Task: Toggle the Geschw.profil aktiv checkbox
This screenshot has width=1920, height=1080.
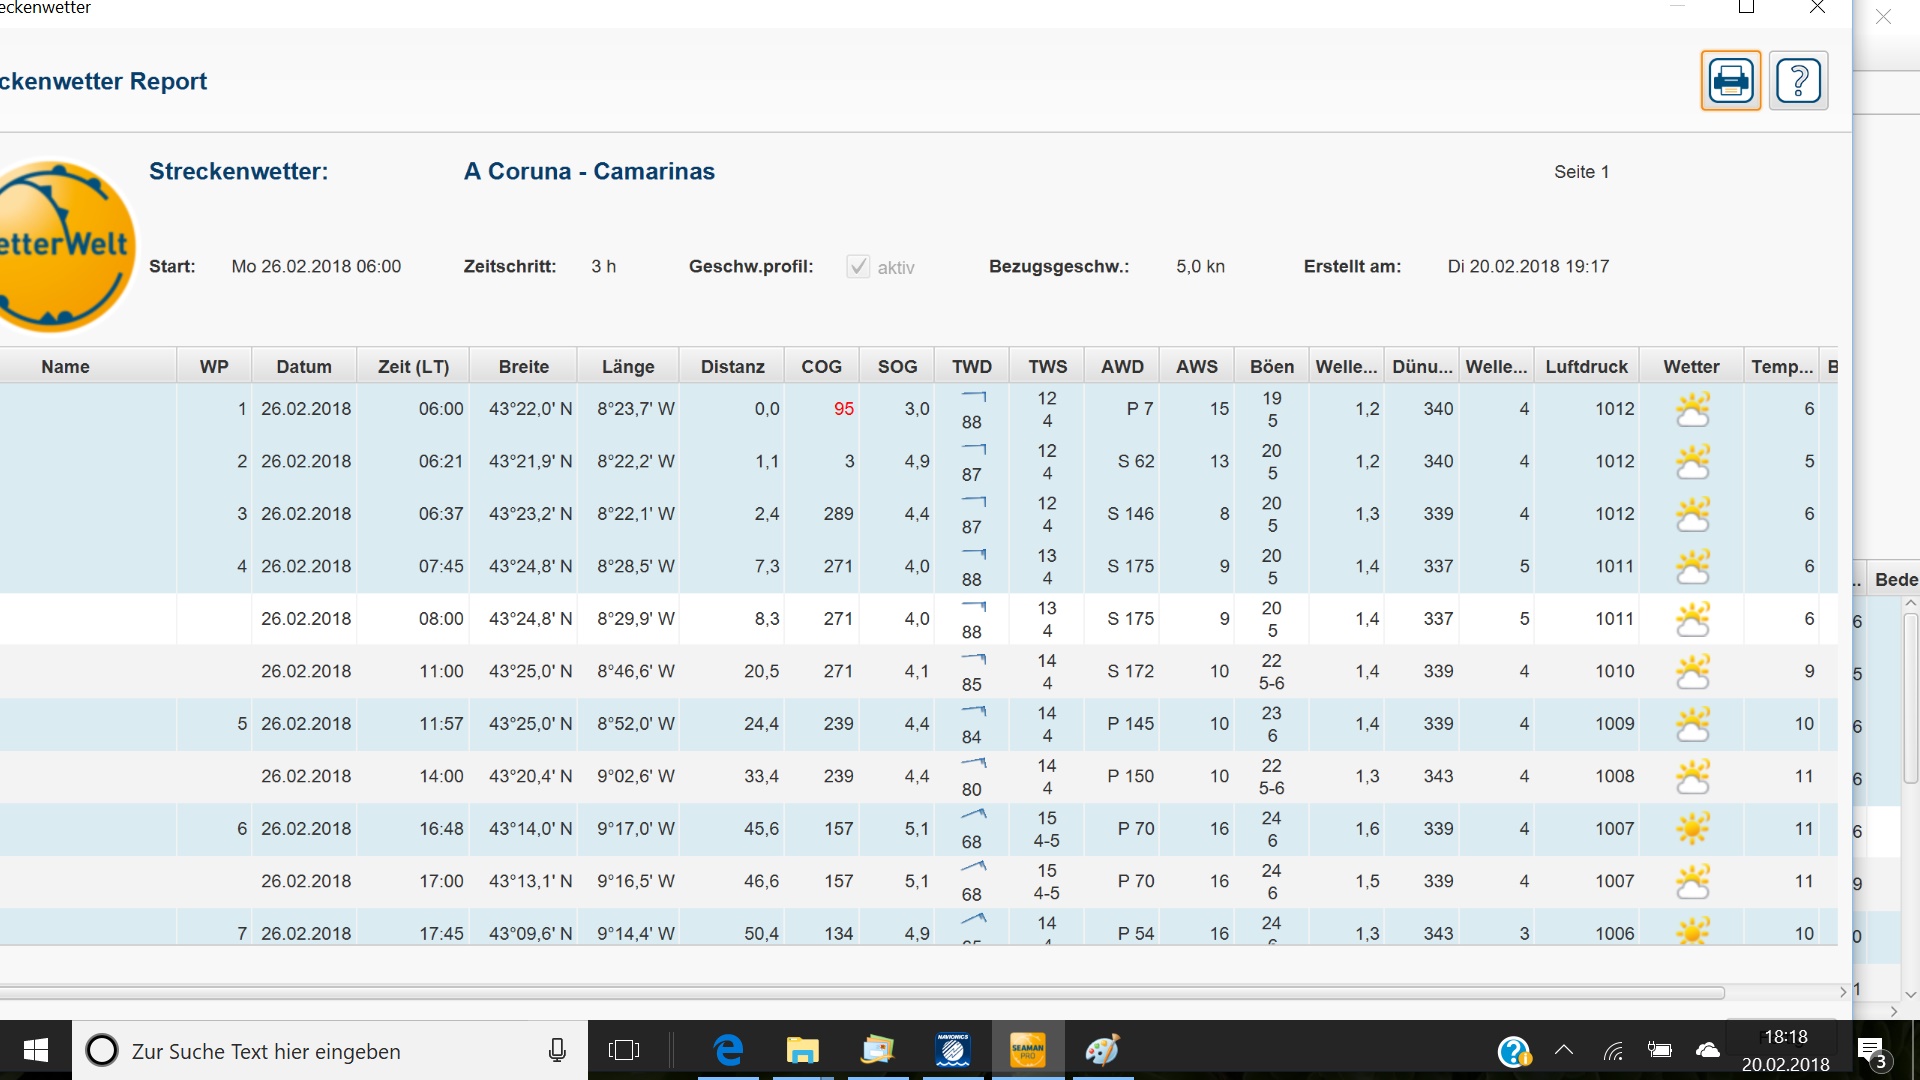Action: pos(858,266)
